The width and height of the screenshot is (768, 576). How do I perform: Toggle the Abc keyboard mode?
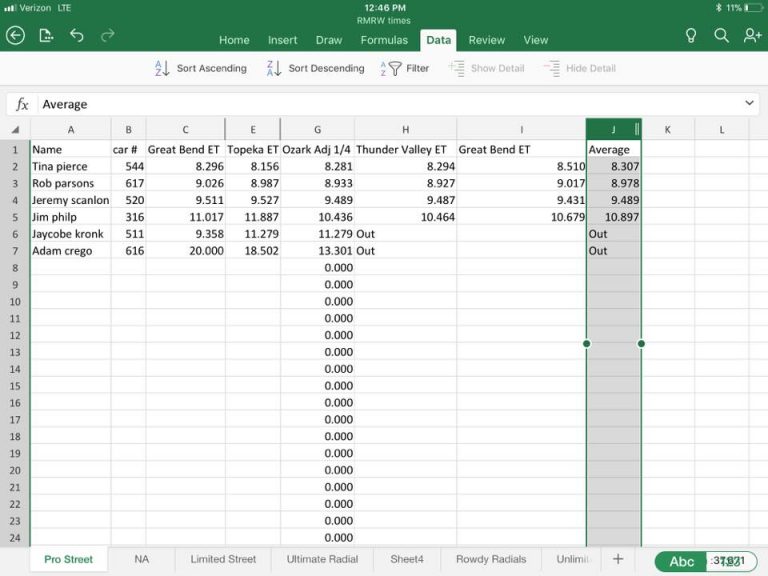pos(682,561)
